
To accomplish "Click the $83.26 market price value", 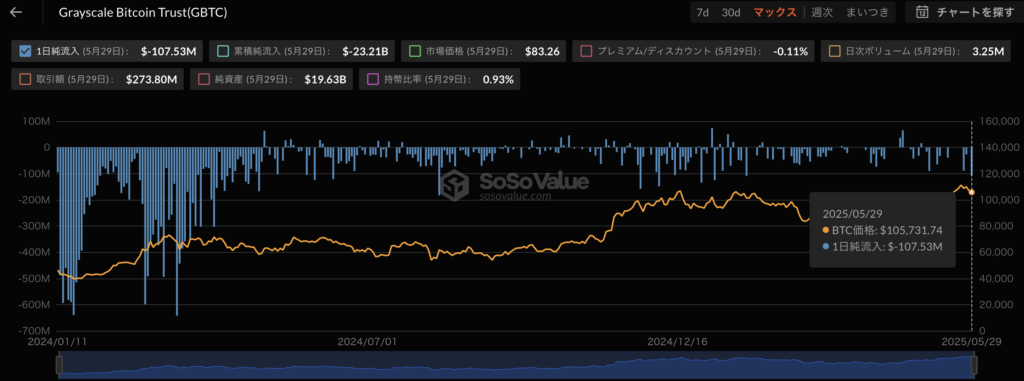I will coord(542,51).
